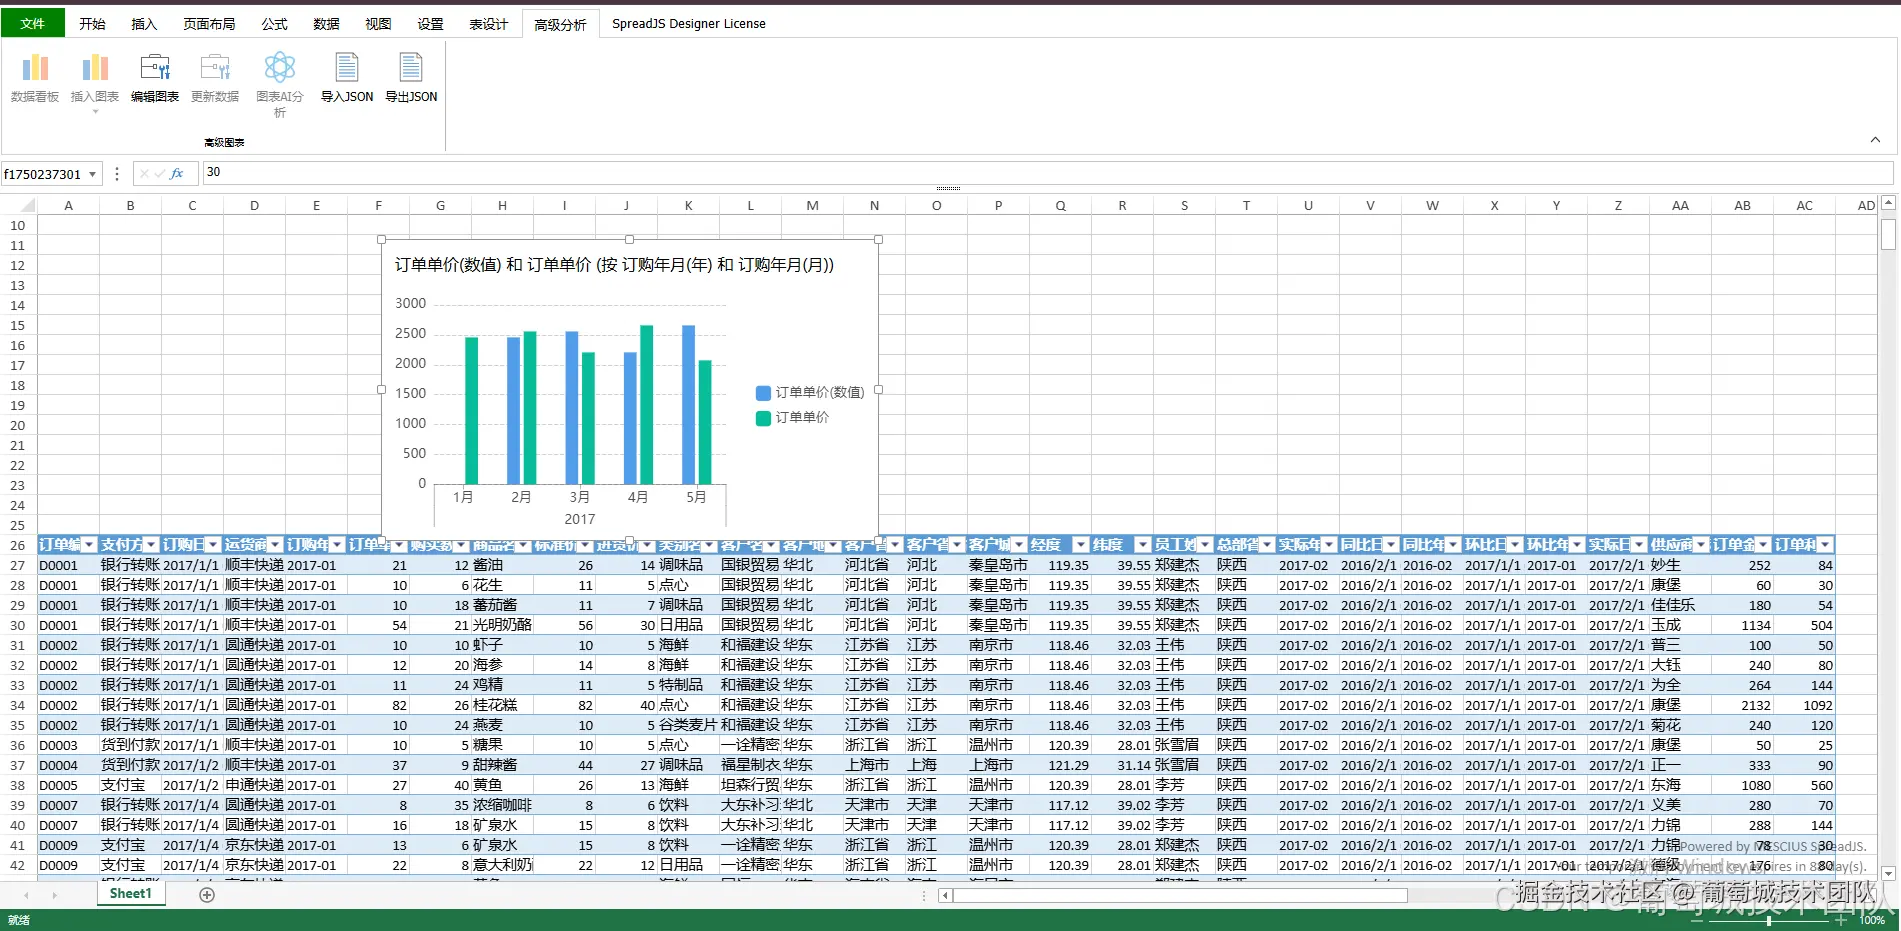Expand the 插入图表 dropdown arrow
This screenshot has width=1901, height=931.
(x=95, y=112)
